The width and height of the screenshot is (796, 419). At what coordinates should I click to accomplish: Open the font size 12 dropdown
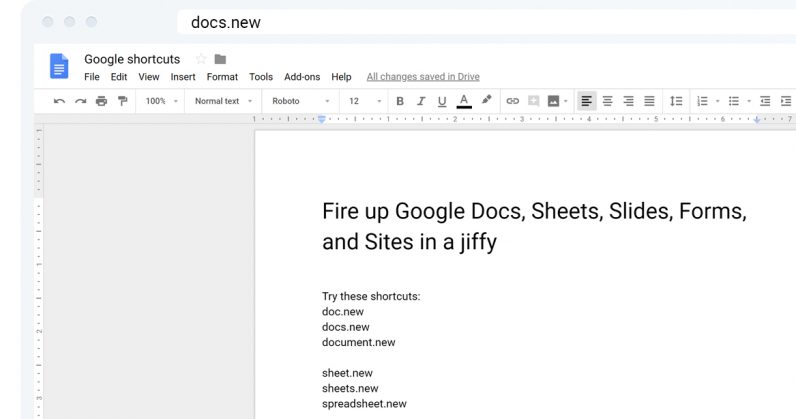point(364,101)
